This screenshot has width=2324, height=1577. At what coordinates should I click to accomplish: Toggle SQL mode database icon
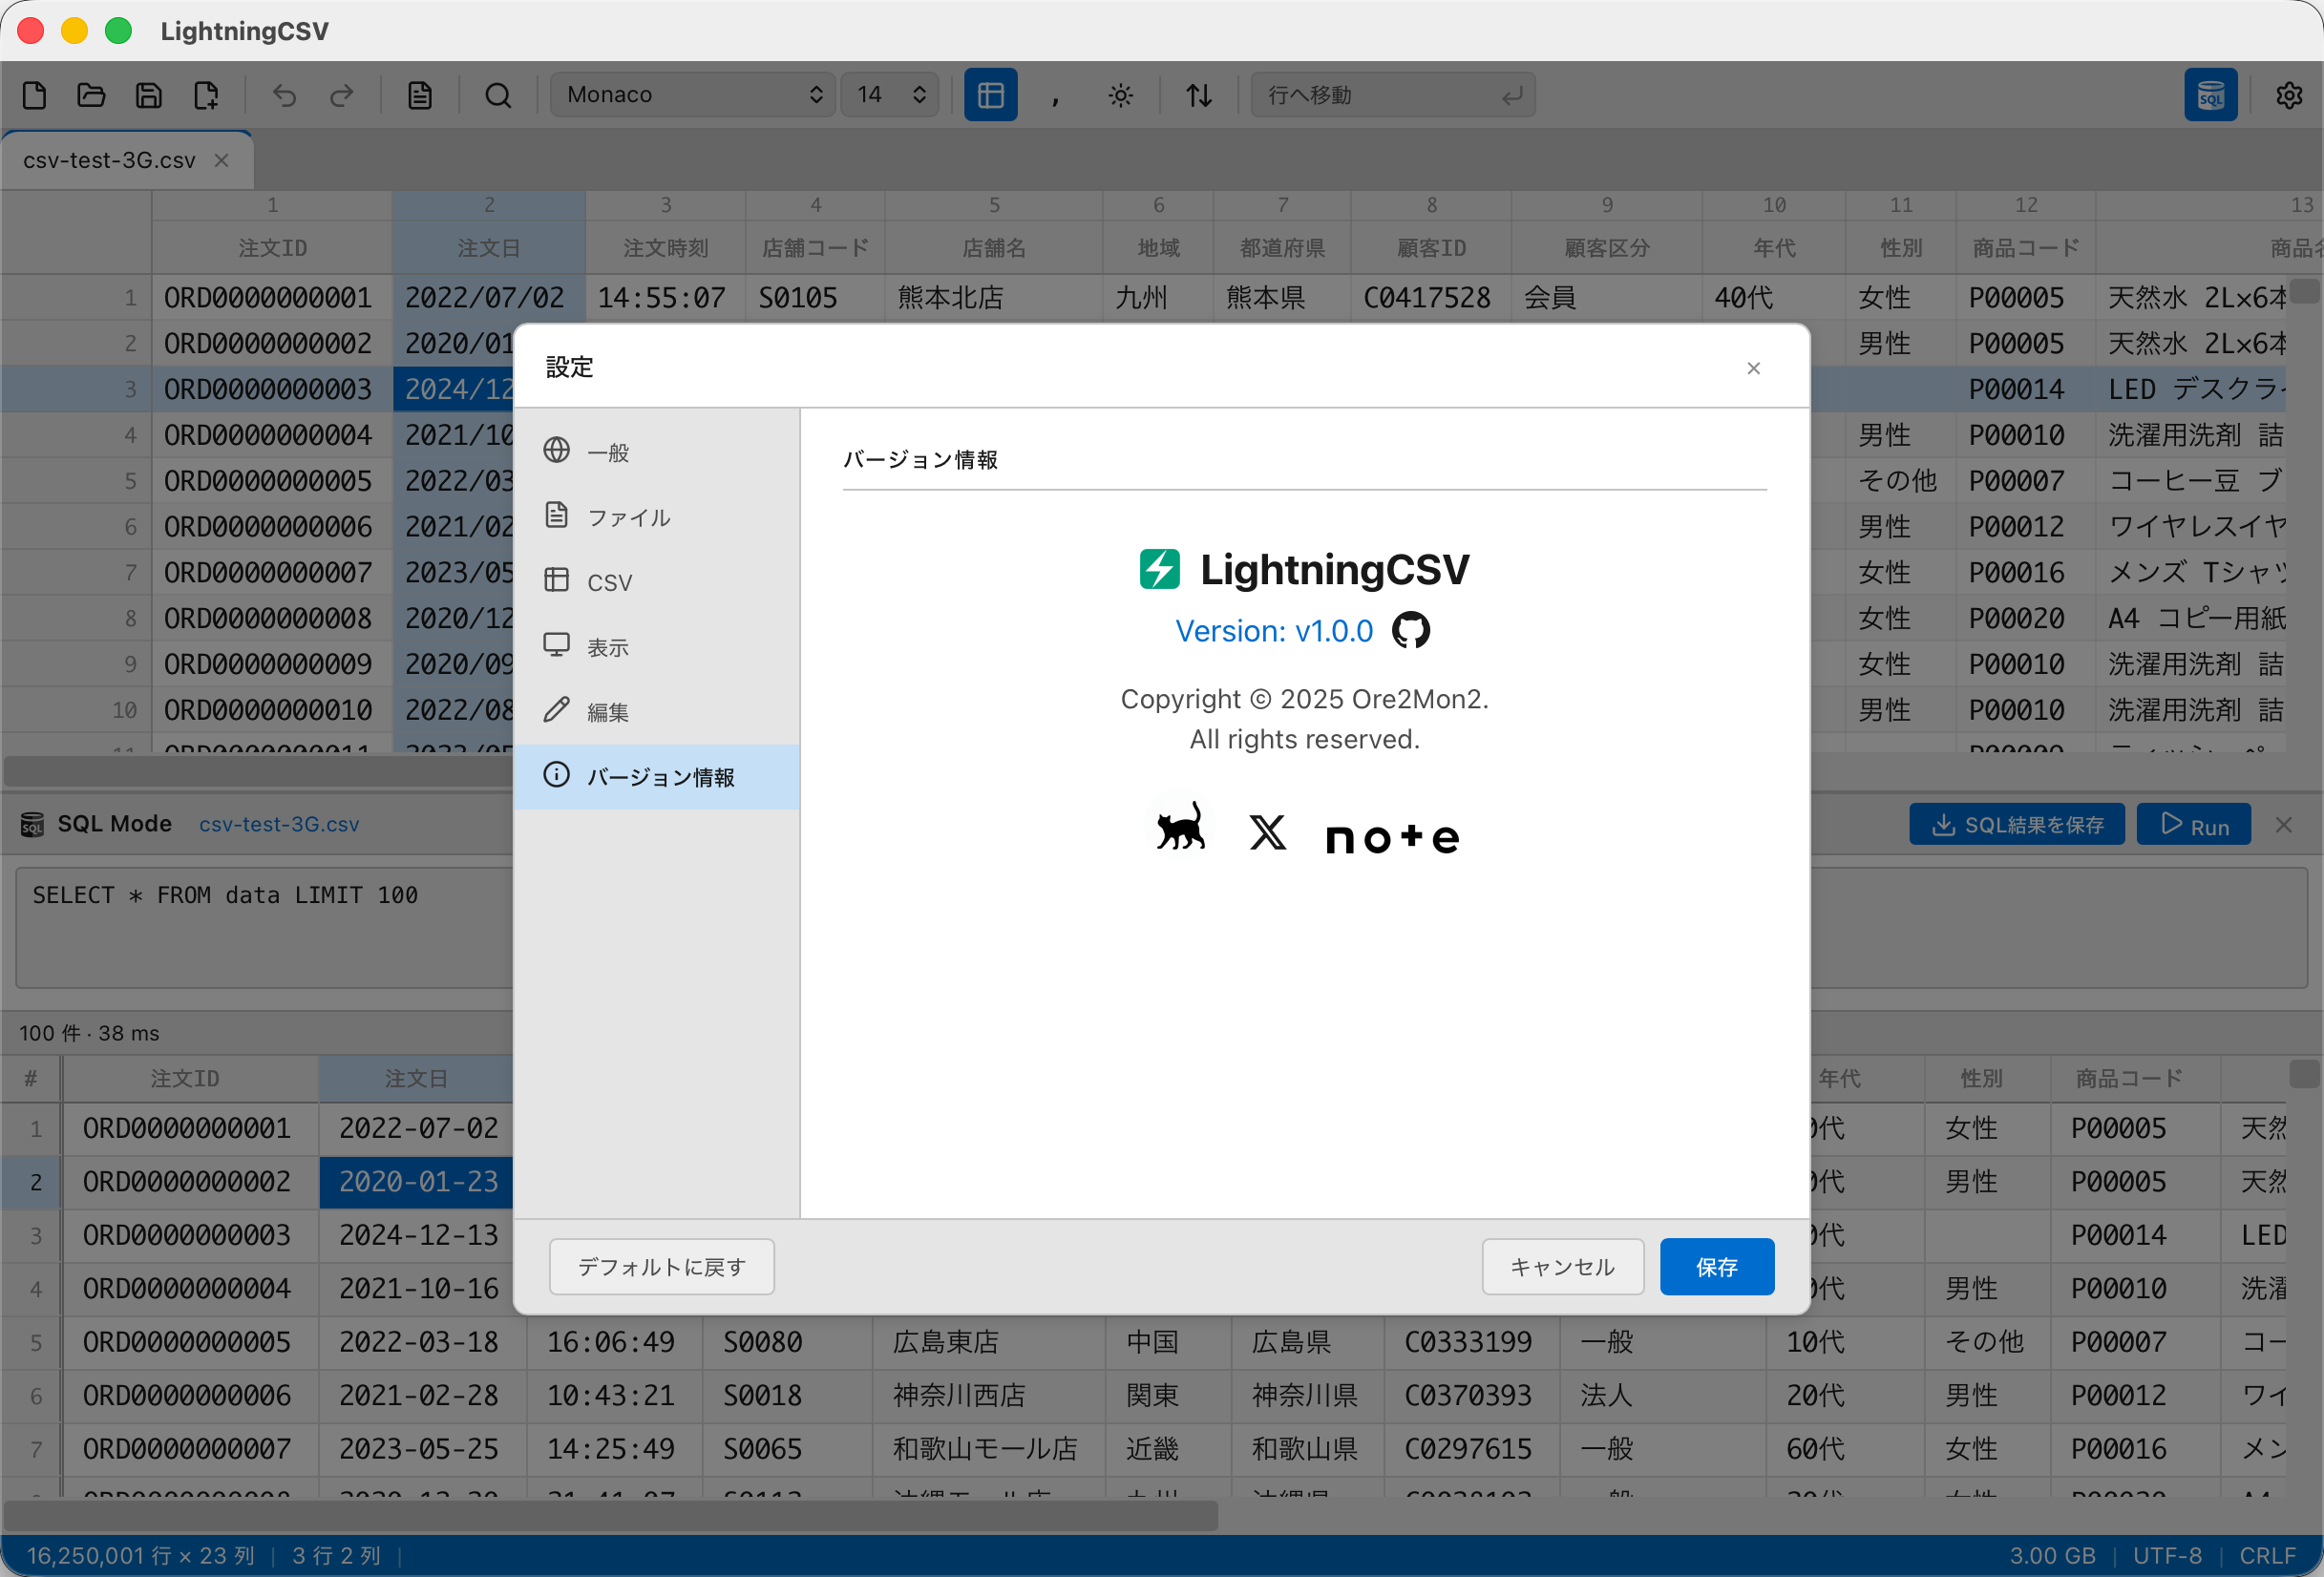(x=2211, y=95)
